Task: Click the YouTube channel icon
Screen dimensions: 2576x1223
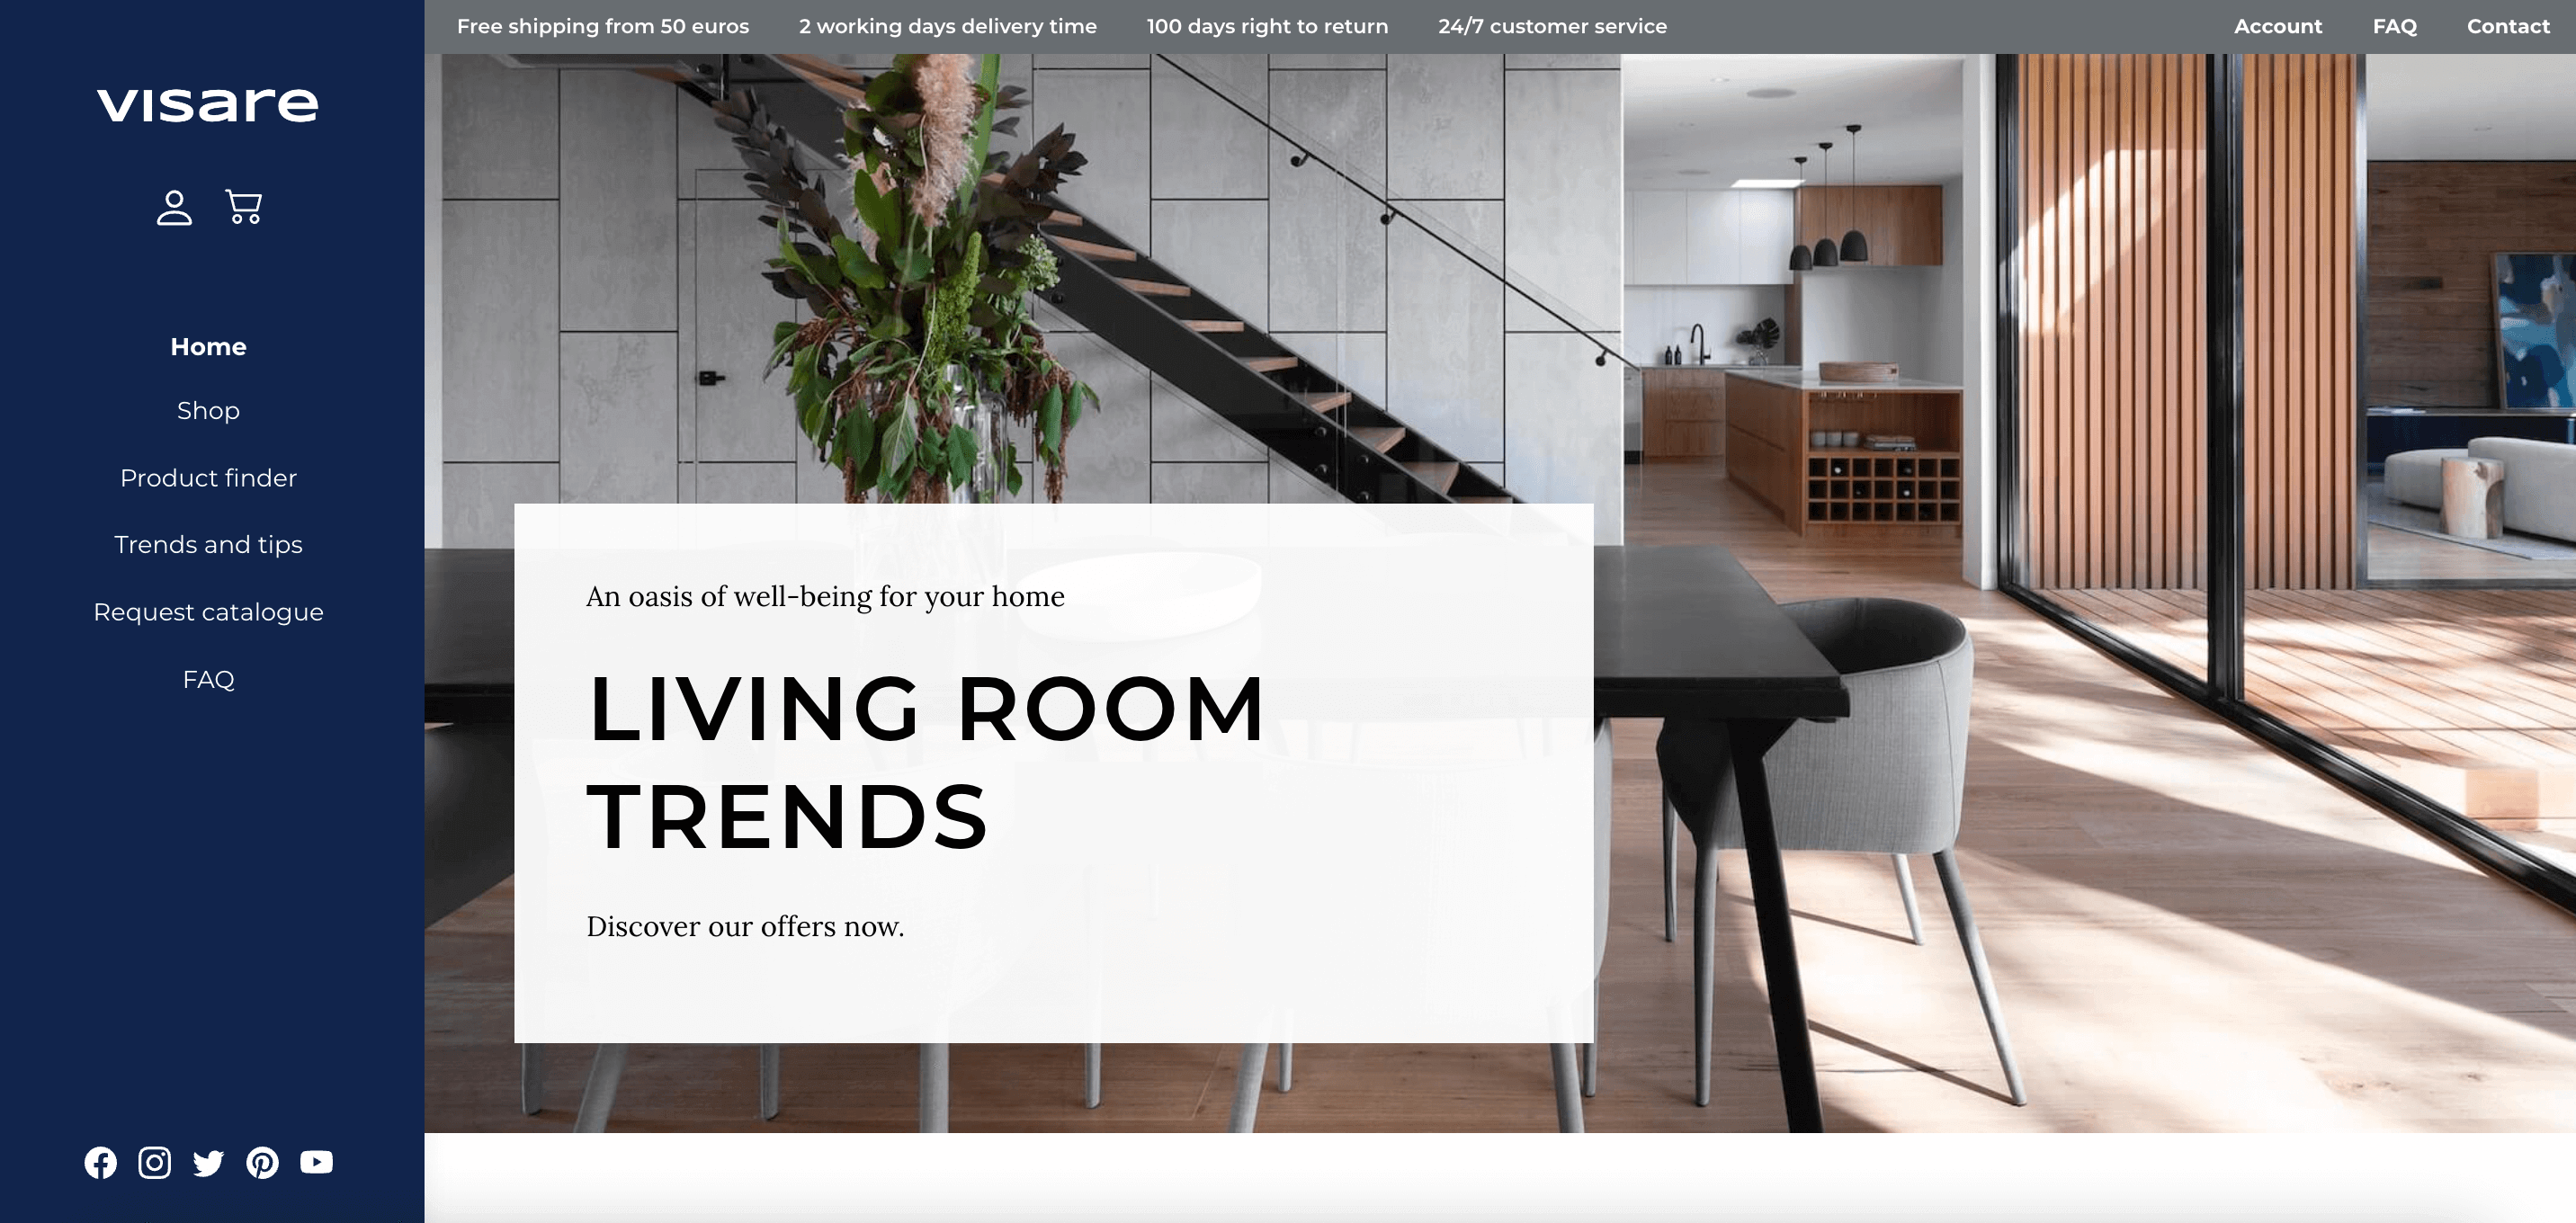Action: [x=318, y=1162]
